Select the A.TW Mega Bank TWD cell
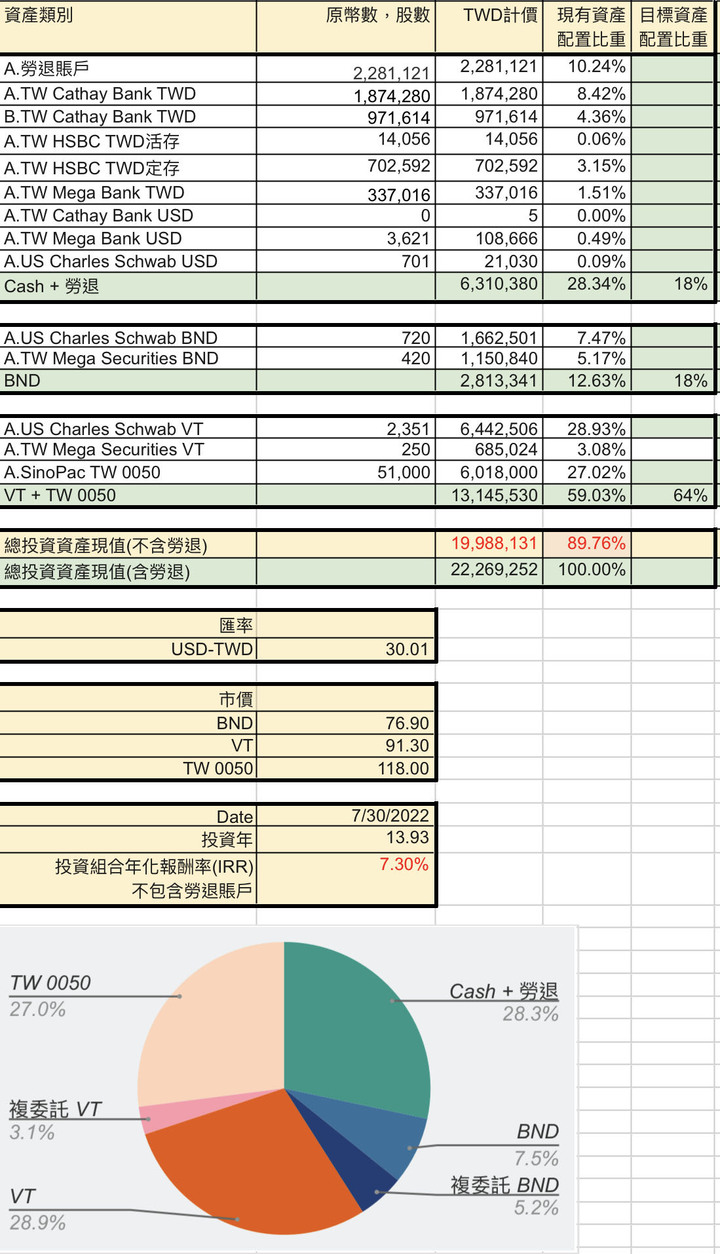Screen dimensions: 720x1254 point(128,192)
